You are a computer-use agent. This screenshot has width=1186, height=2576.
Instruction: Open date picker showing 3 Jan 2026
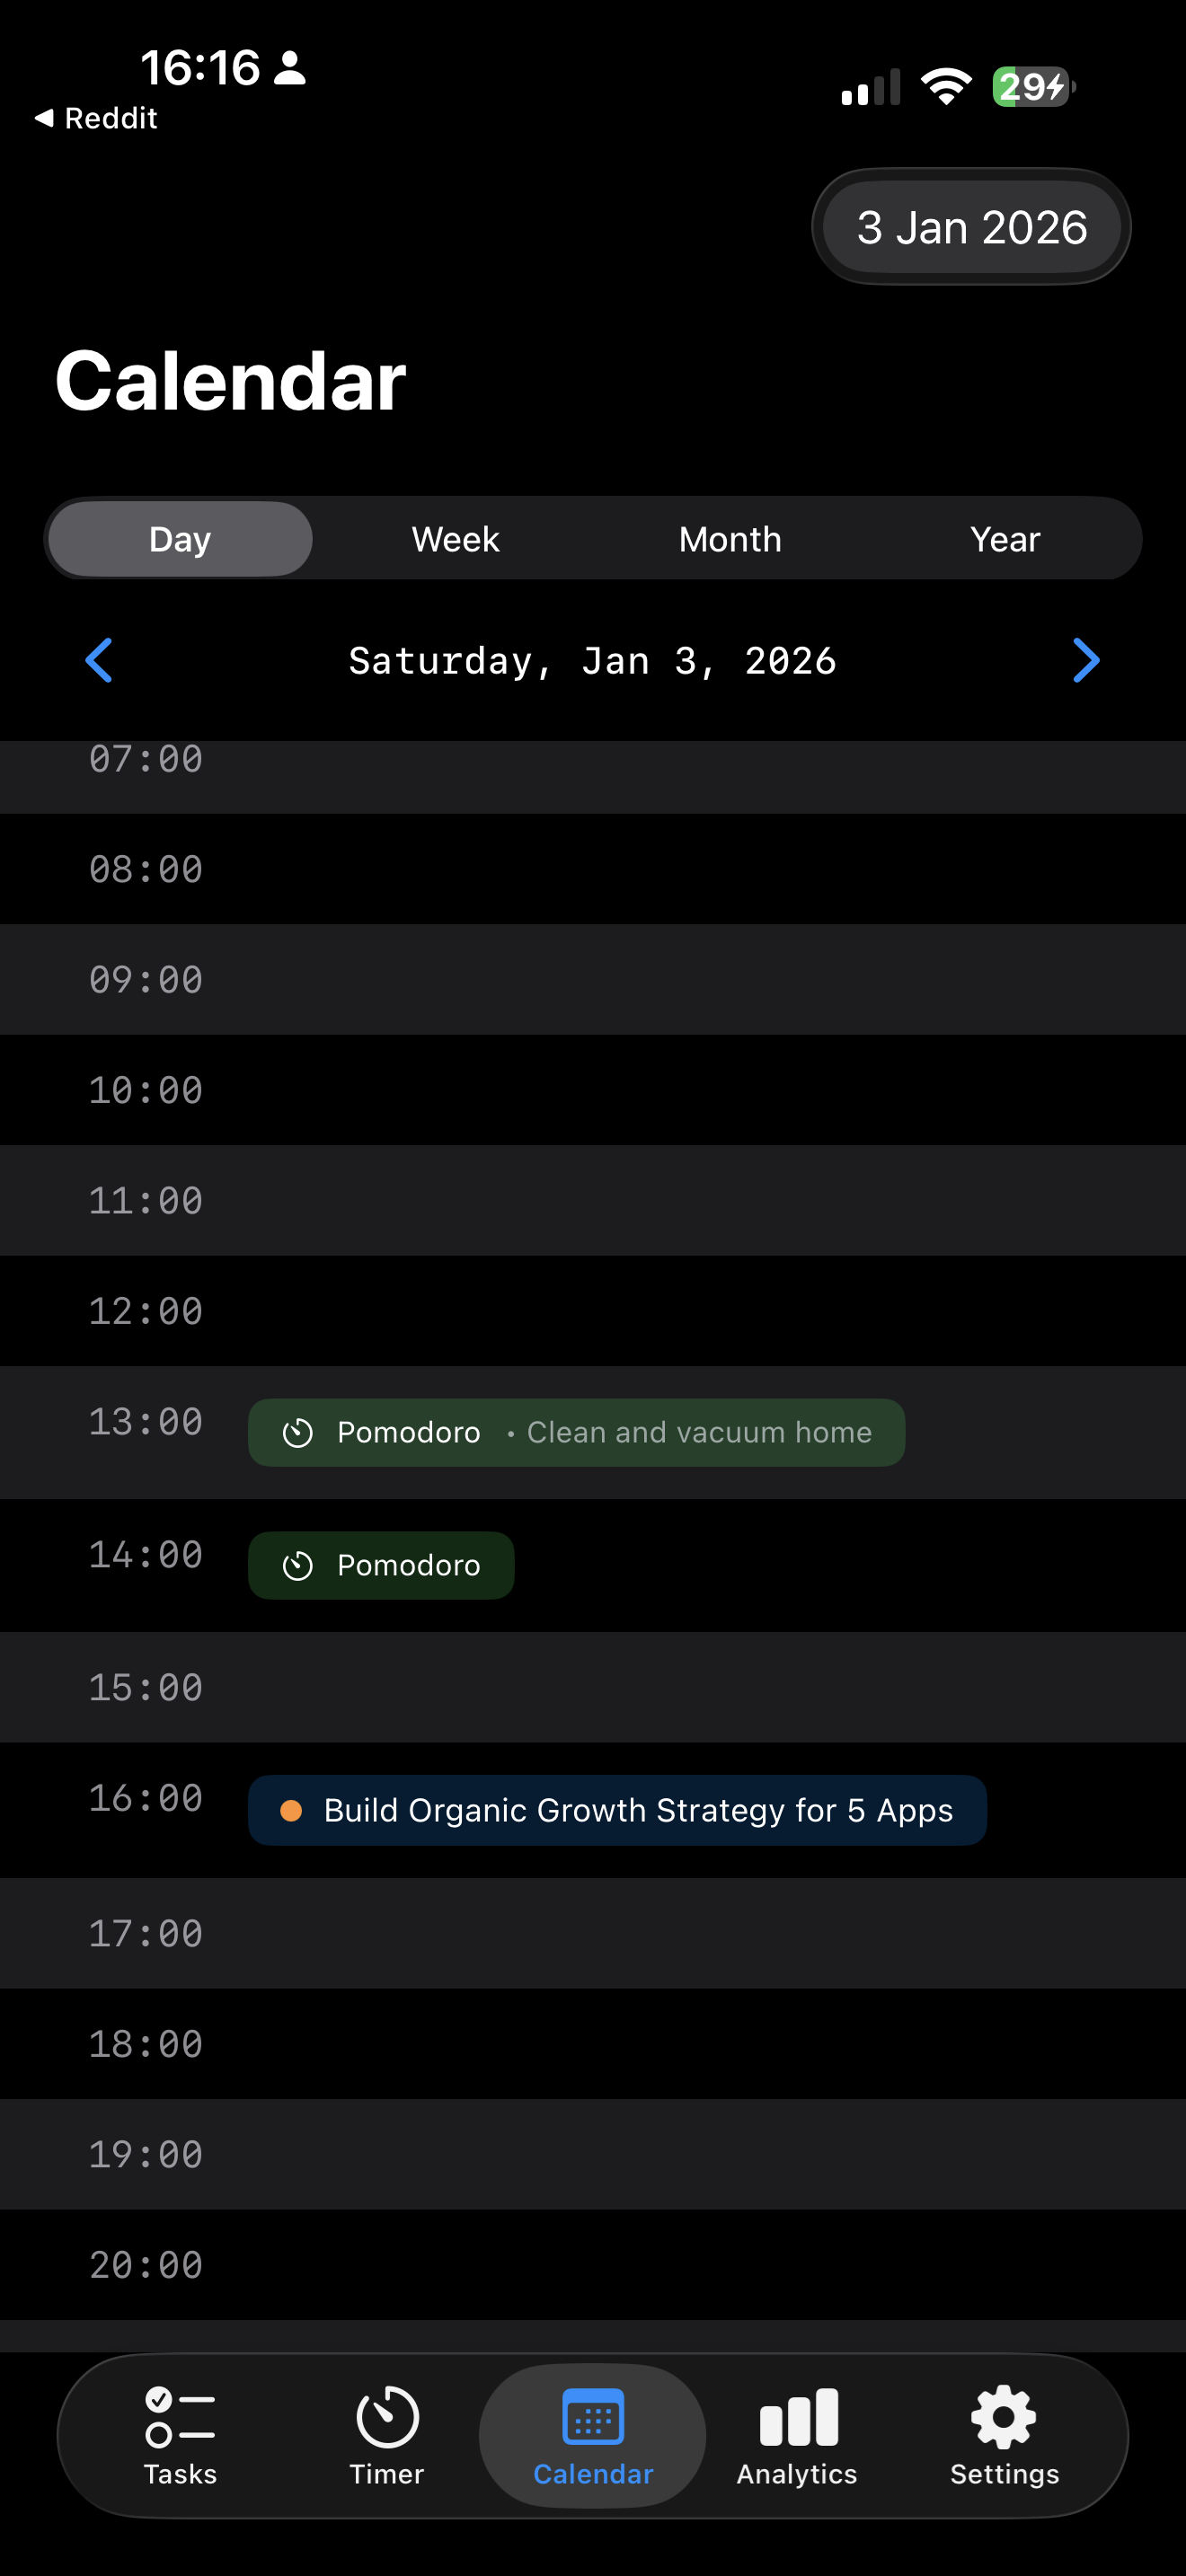pyautogui.click(x=971, y=226)
